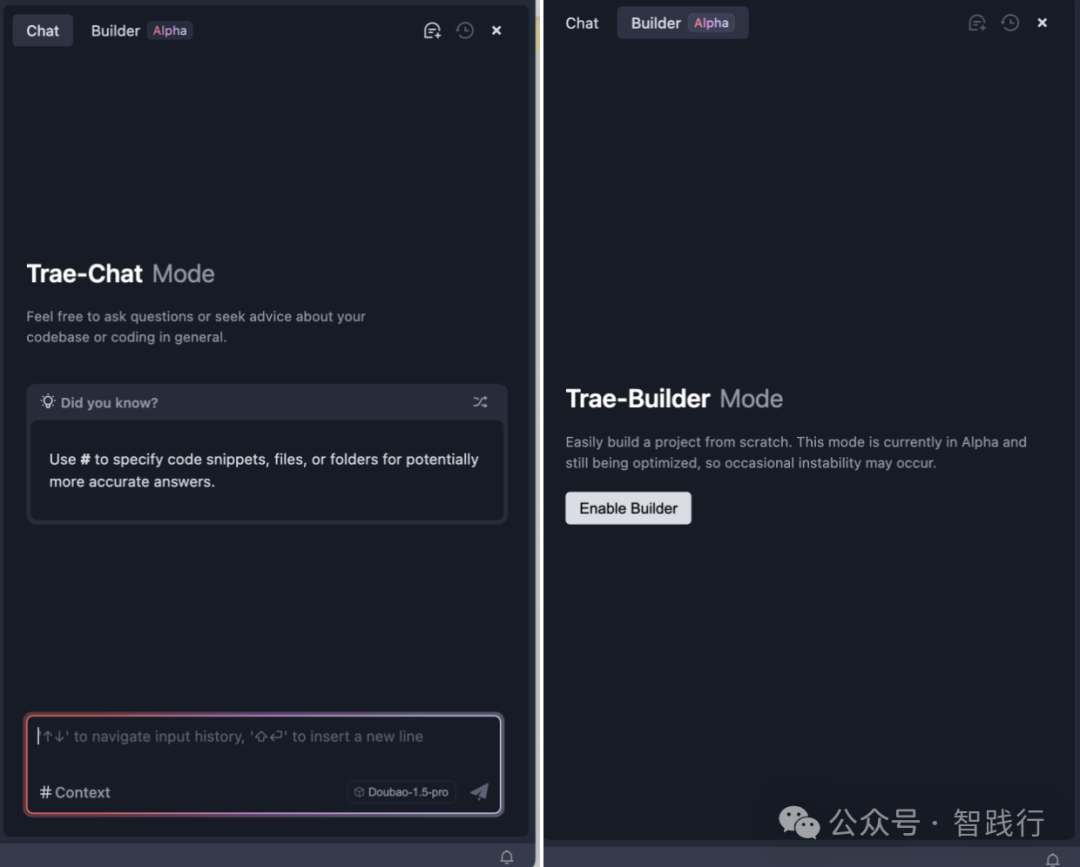
Task: Click the 'Easily build a project' description
Action: tap(796, 452)
